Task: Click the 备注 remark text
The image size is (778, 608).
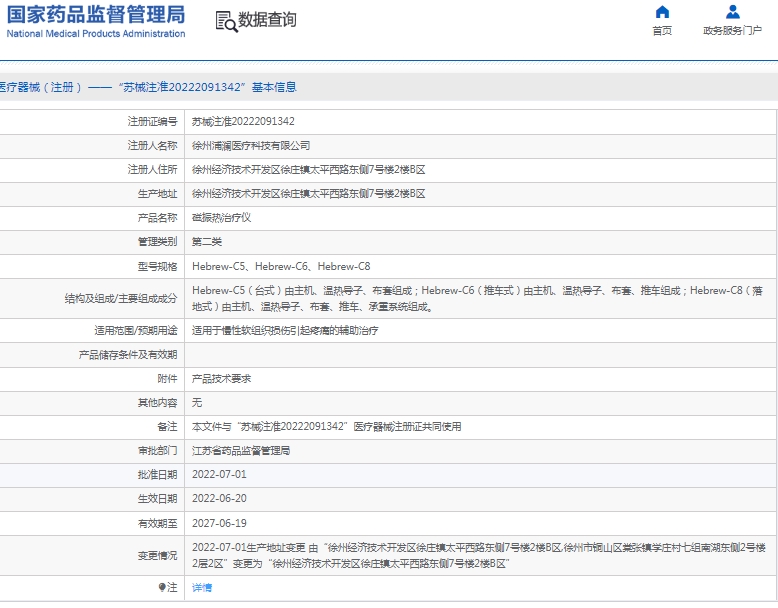Action: pyautogui.click(x=326, y=426)
